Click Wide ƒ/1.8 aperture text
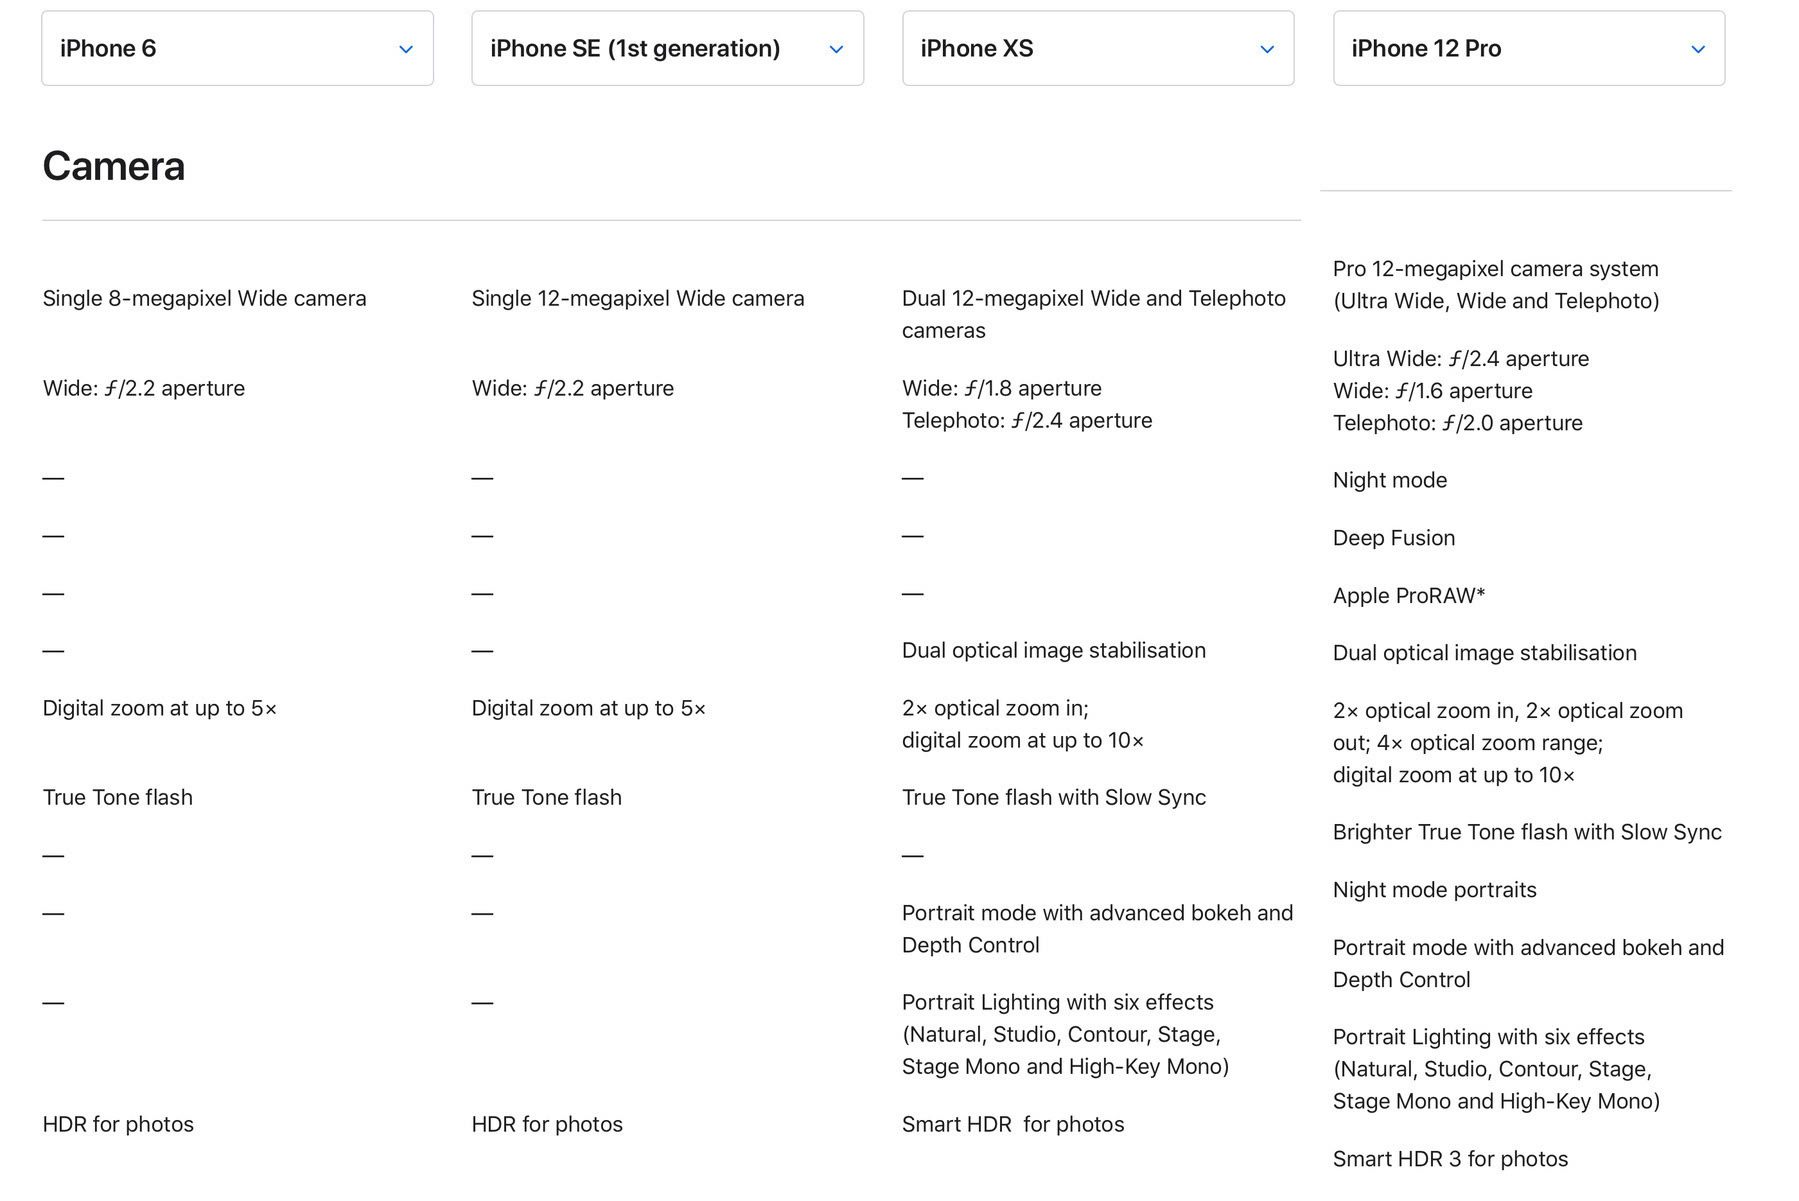This screenshot has height=1201, width=1799. tap(1001, 388)
